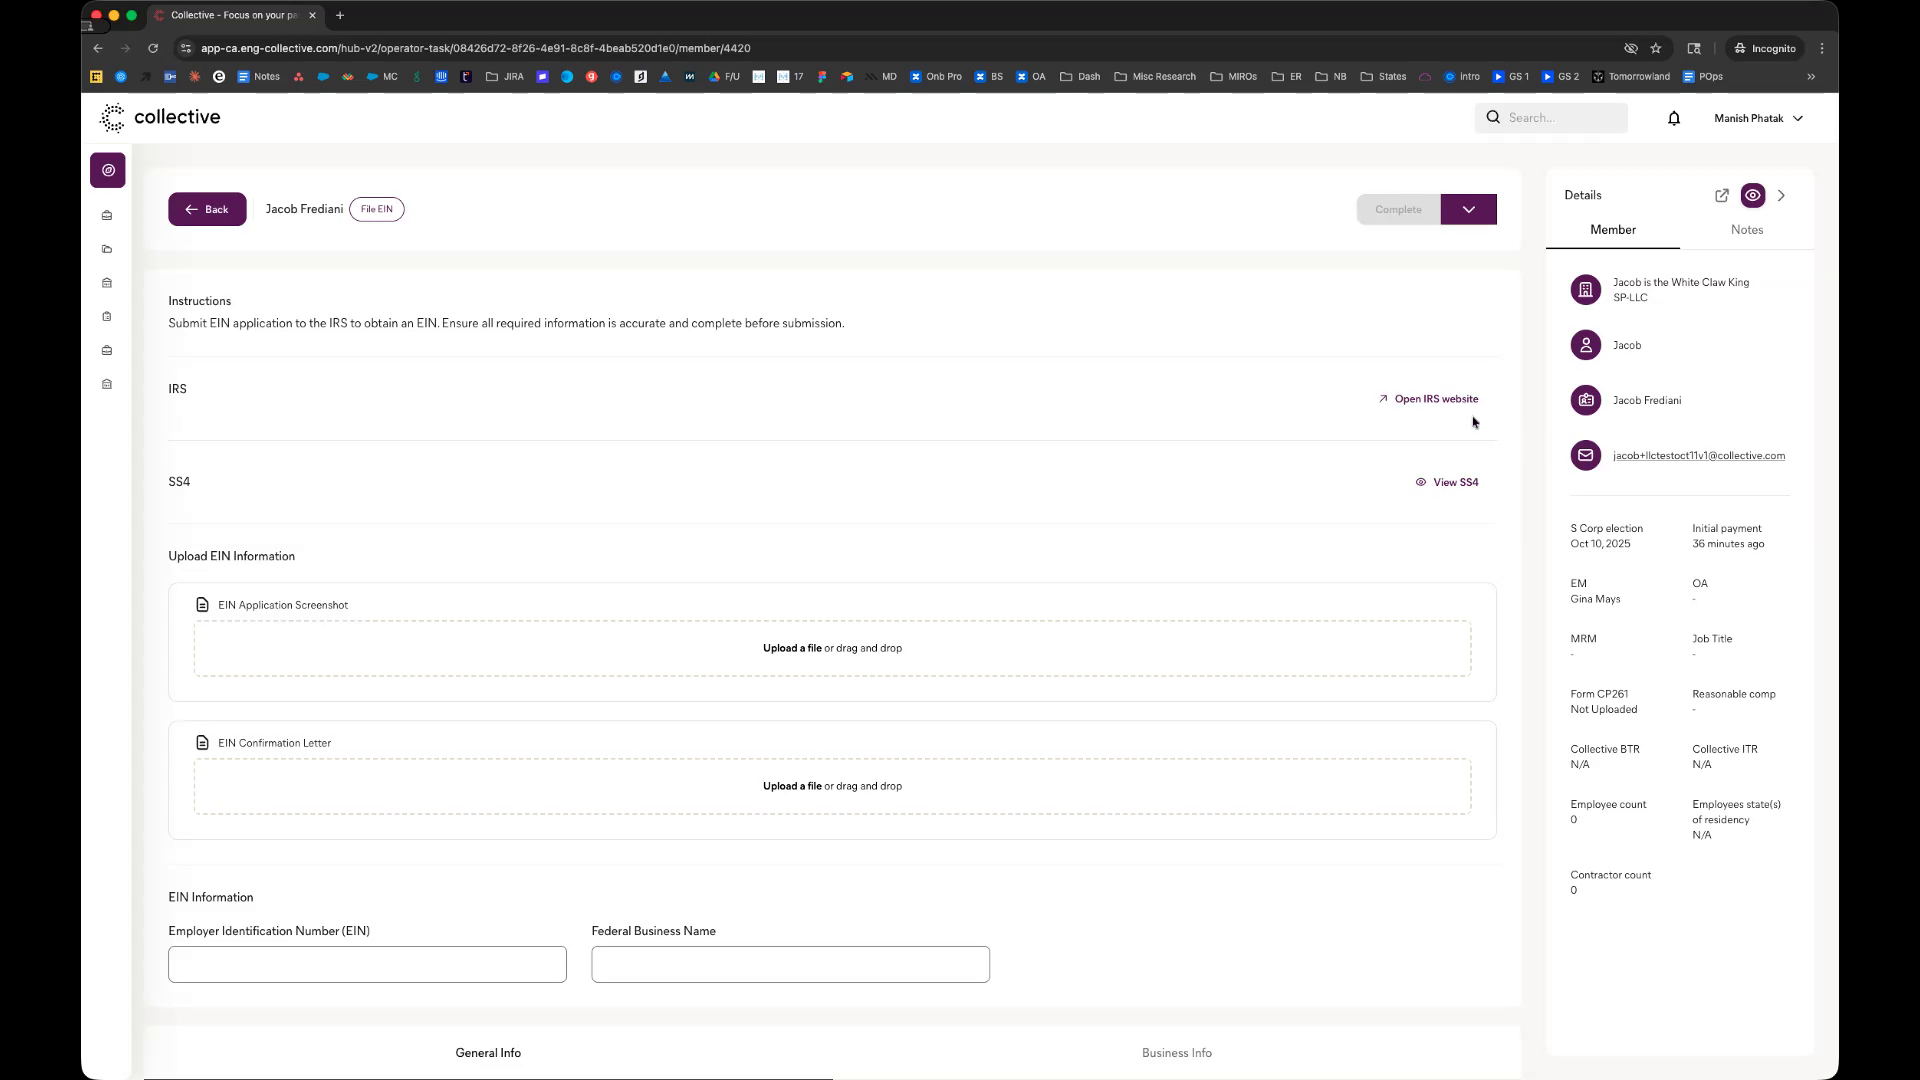Click the purple top sidebar icon
Viewport: 1920px width, 1080px height.
click(108, 171)
